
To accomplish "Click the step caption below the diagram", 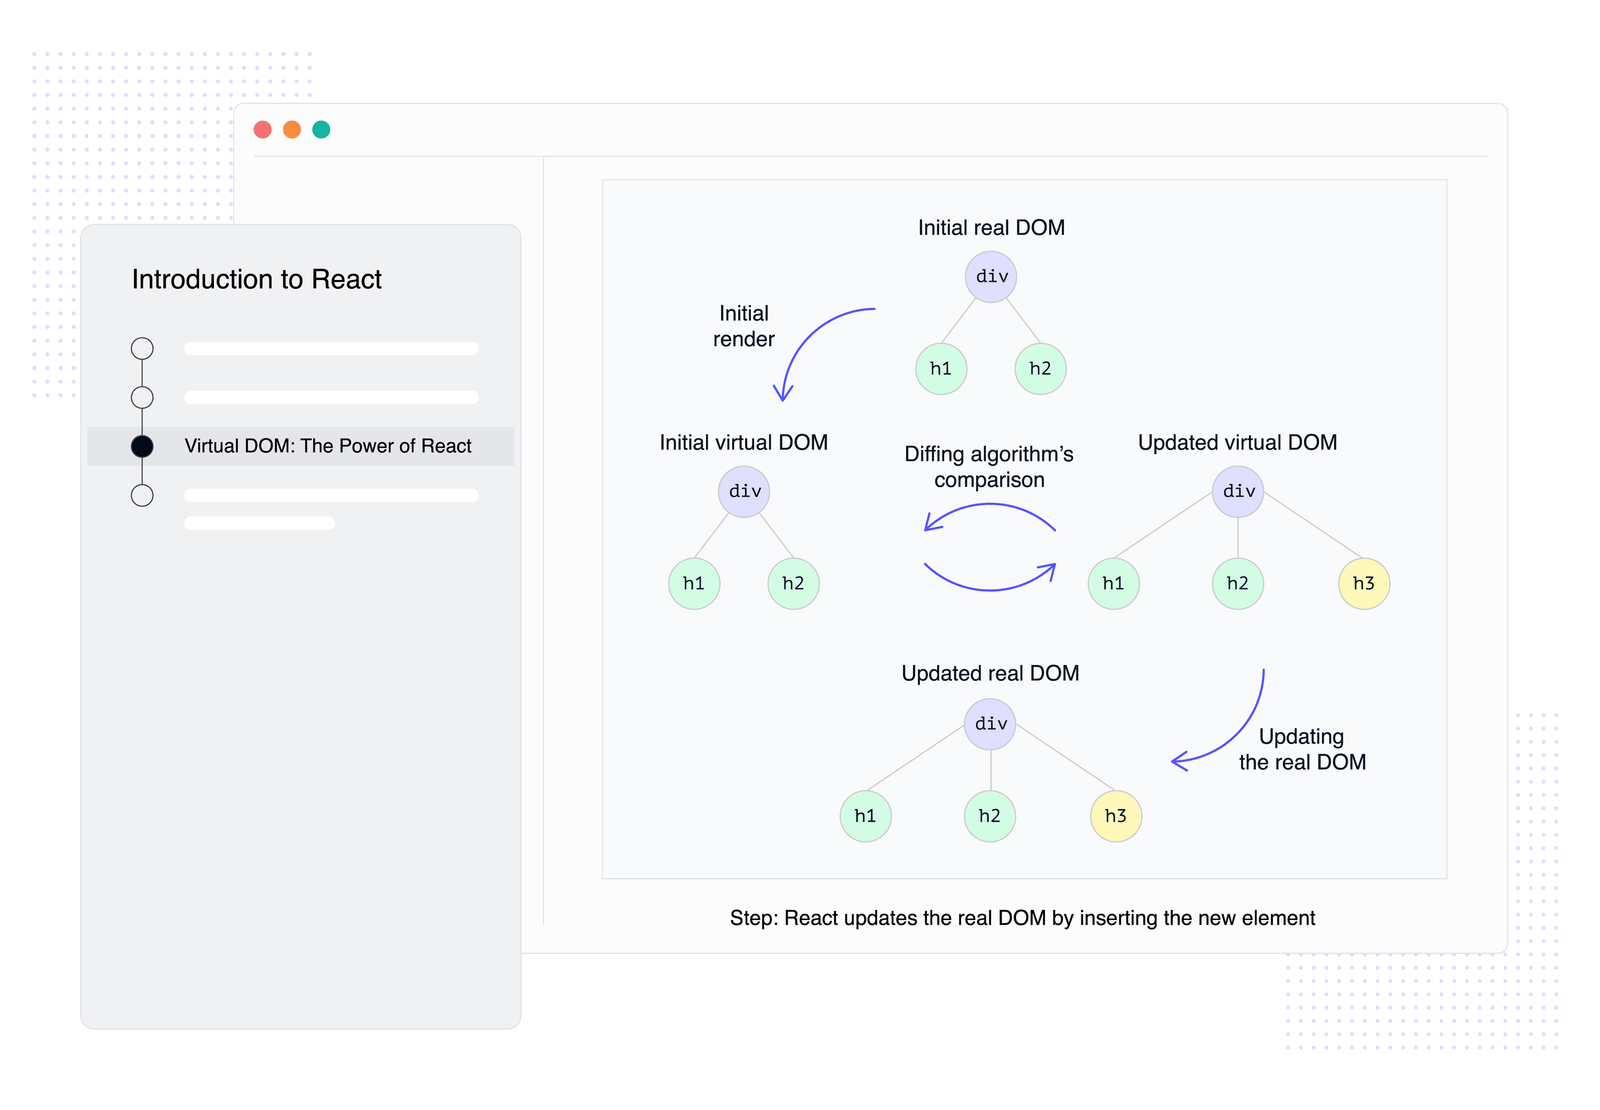I will pyautogui.click(x=1022, y=918).
